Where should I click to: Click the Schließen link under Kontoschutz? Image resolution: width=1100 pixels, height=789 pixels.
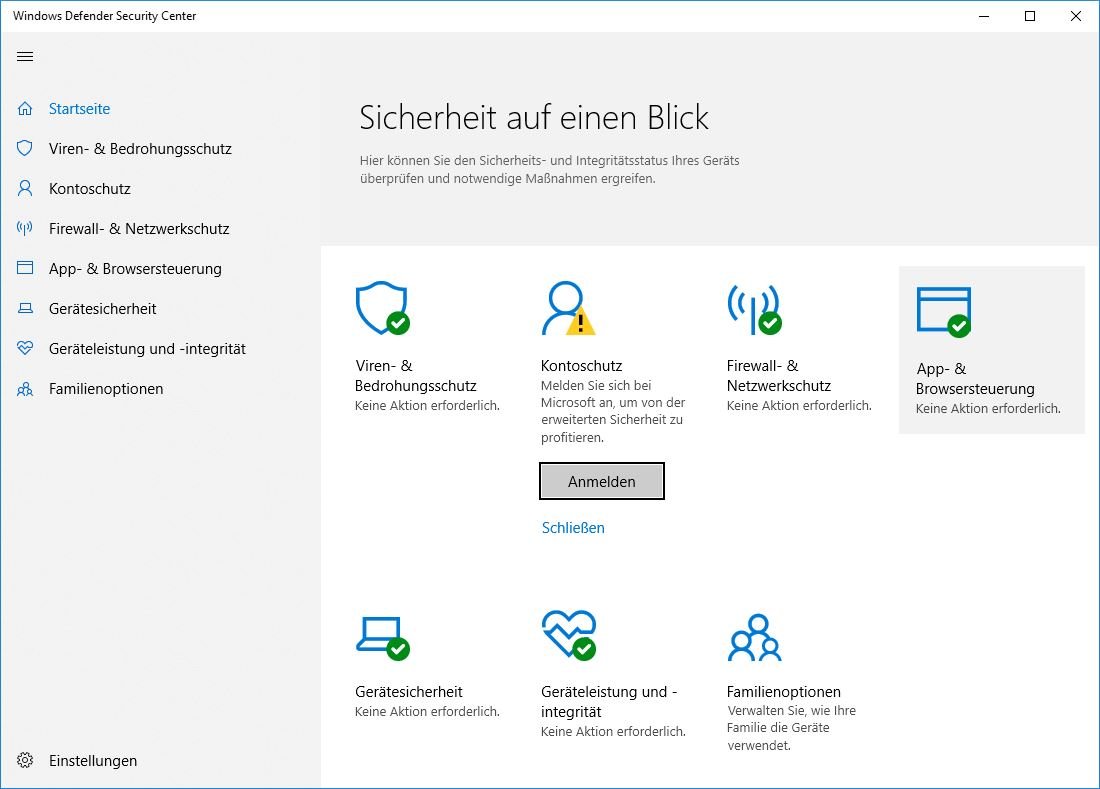(573, 528)
